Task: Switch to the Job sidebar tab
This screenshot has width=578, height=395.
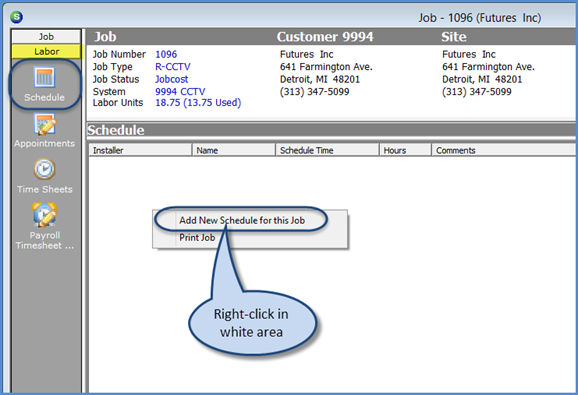Action: [46, 36]
